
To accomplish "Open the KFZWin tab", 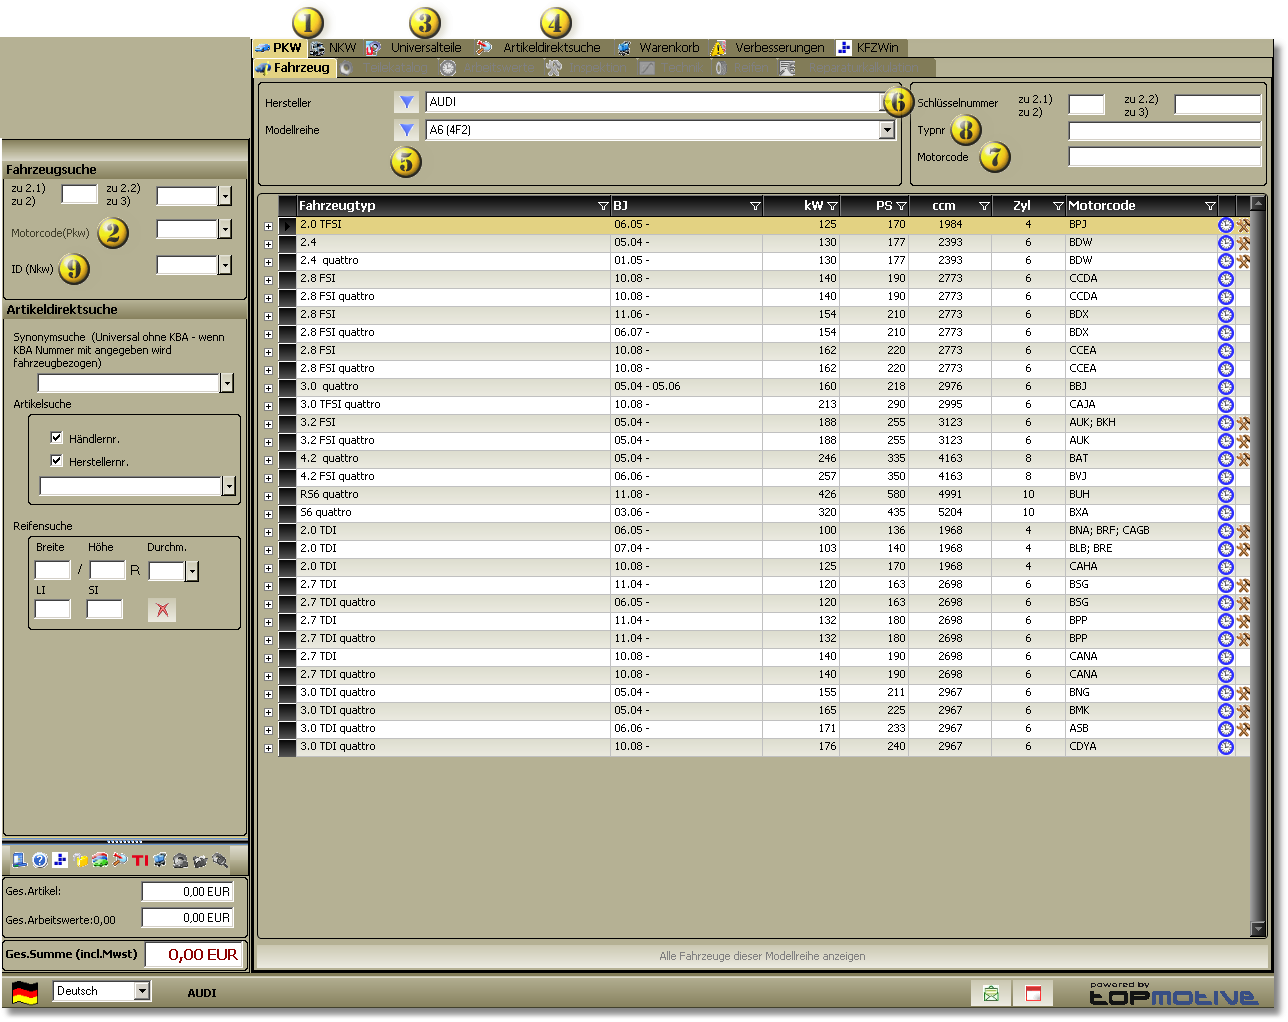I will [x=869, y=47].
